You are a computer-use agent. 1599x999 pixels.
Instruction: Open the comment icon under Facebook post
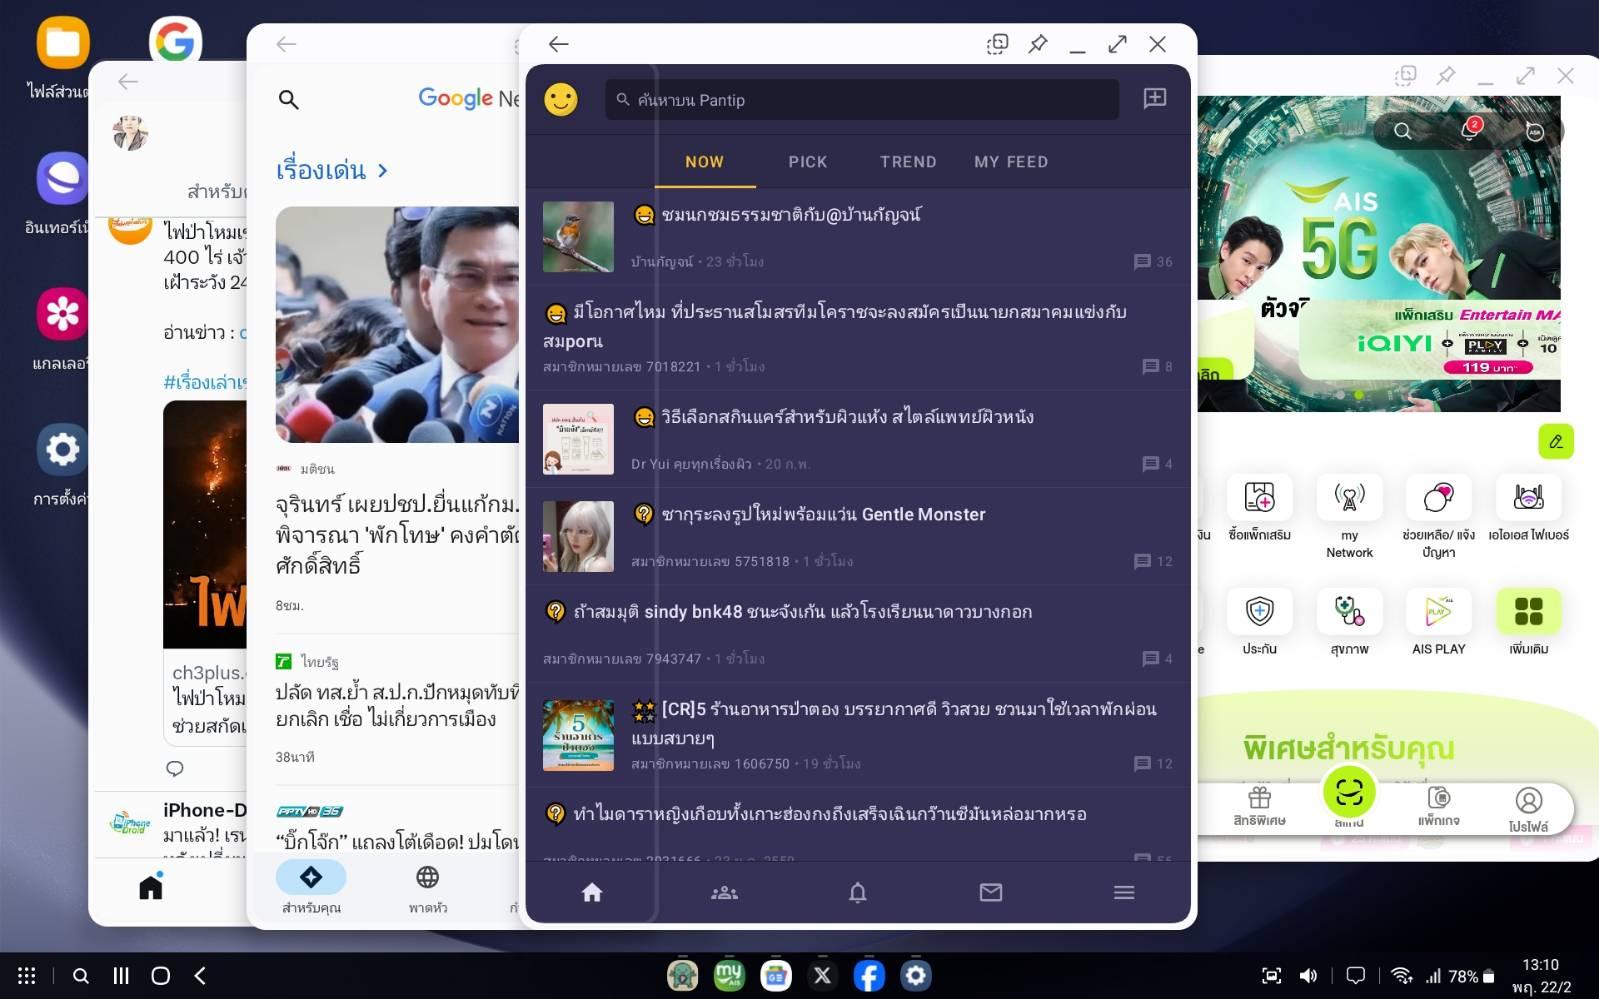[x=175, y=768]
